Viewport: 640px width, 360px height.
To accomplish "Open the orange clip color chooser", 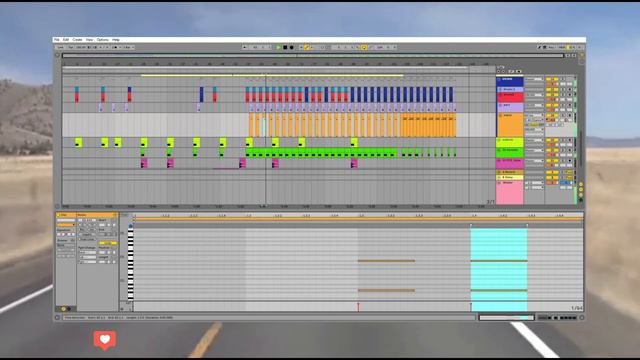I will [66, 225].
